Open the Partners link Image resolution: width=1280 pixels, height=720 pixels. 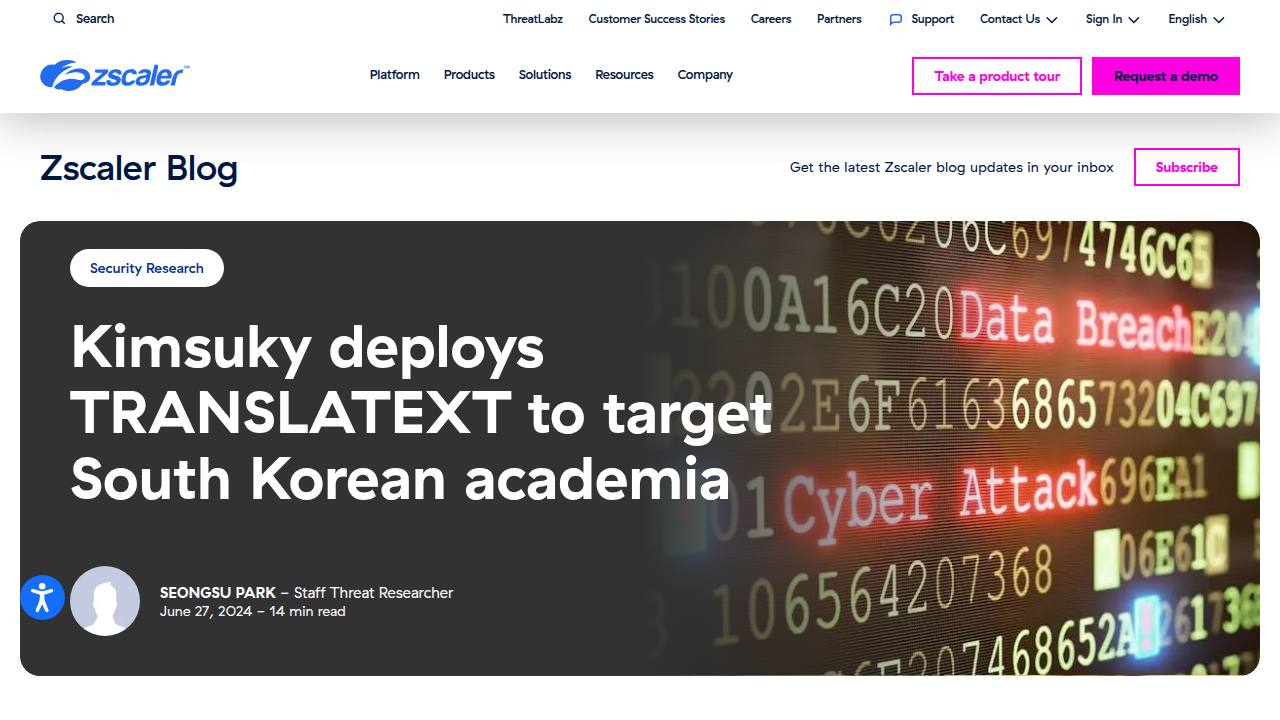tap(839, 19)
